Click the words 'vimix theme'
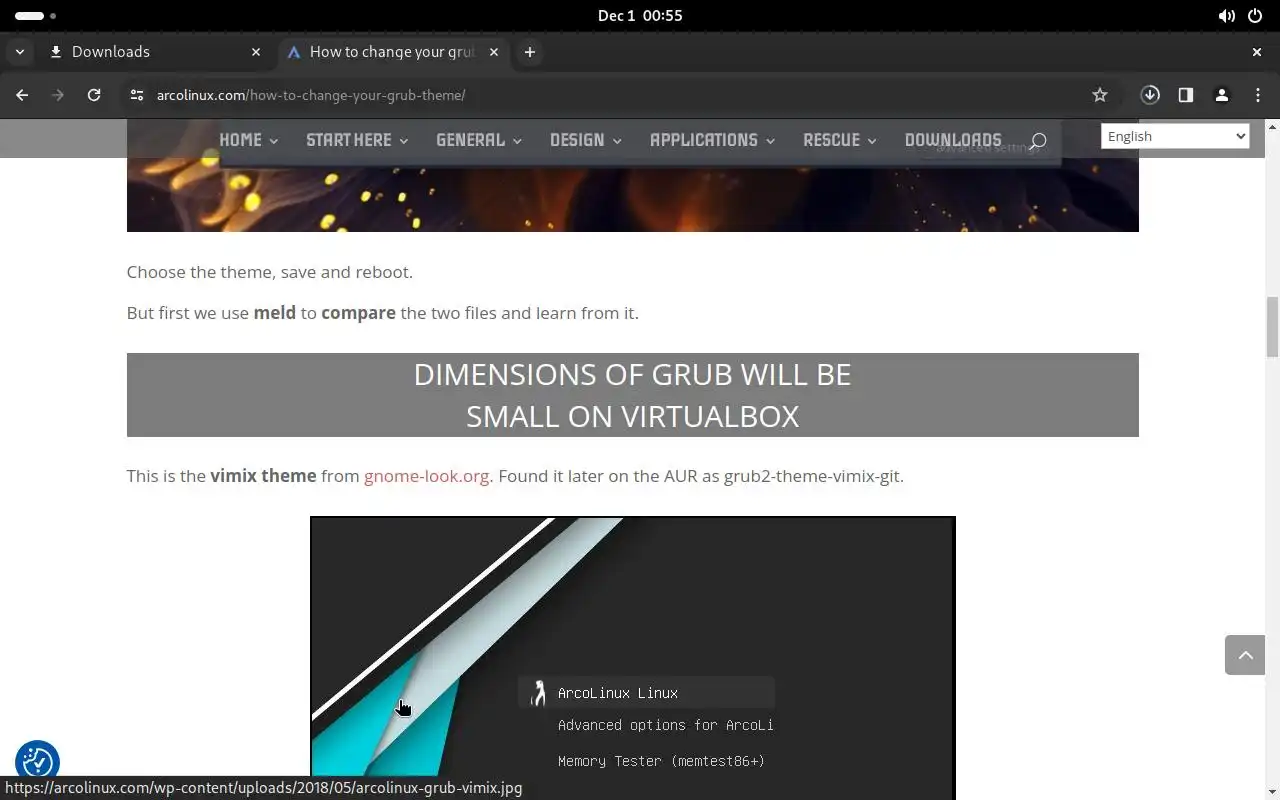 tap(263, 476)
